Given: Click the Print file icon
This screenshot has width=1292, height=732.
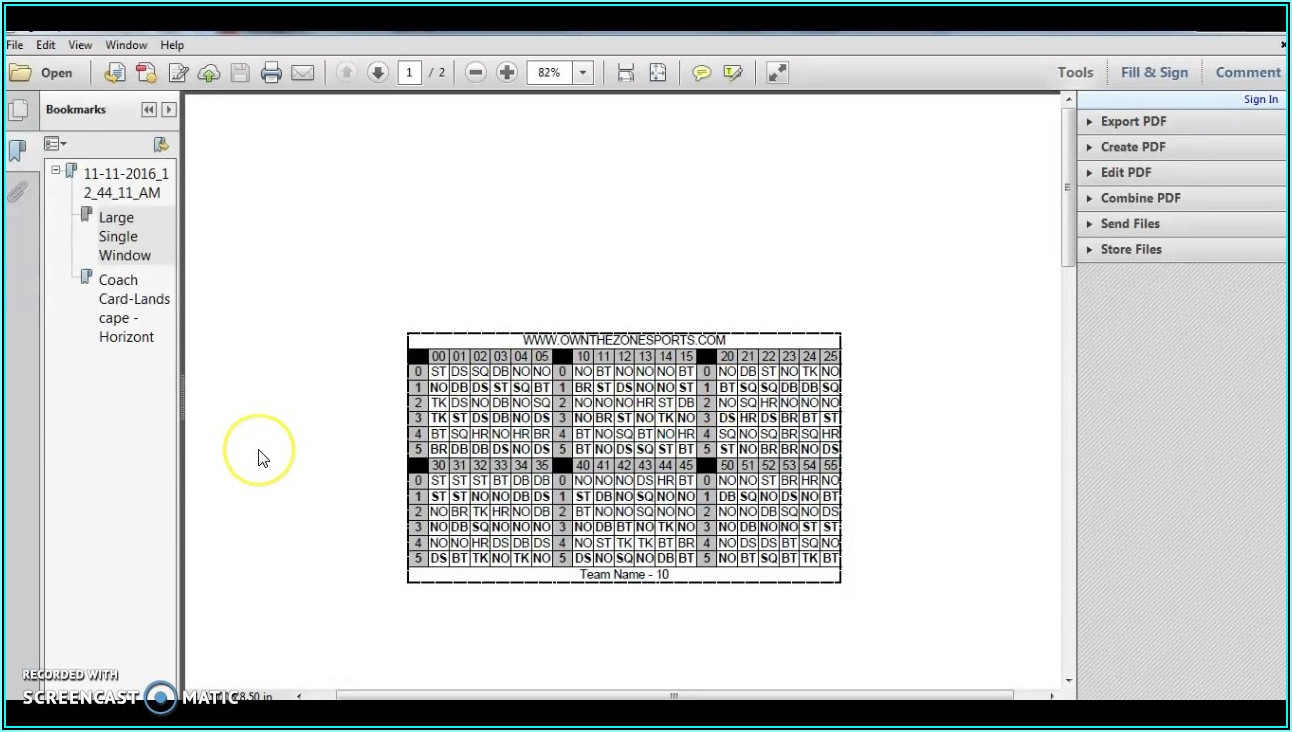Looking at the screenshot, I should (271, 72).
